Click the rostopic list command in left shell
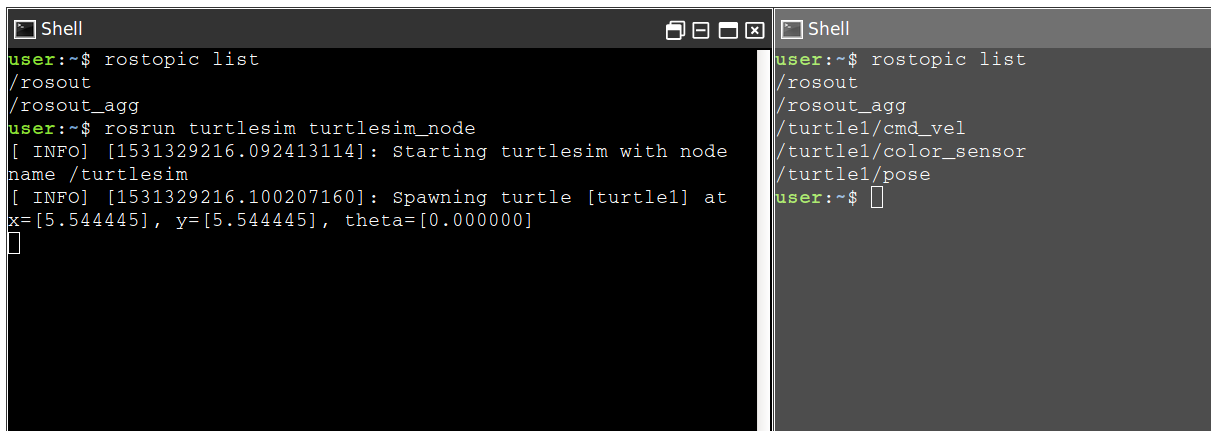The image size is (1211, 431). tap(181, 59)
